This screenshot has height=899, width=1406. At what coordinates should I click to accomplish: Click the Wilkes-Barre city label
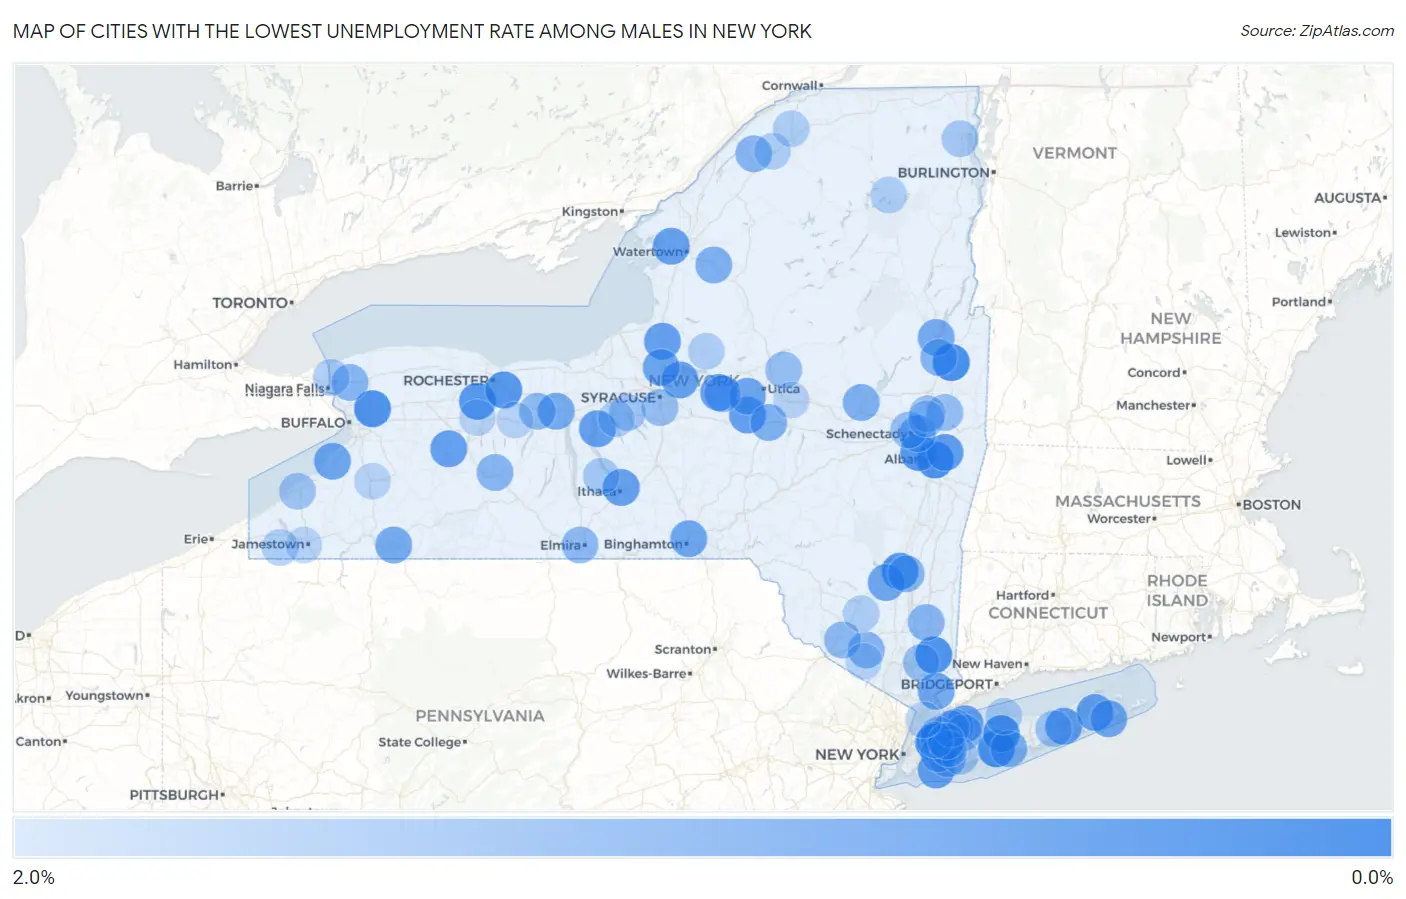pos(646,674)
